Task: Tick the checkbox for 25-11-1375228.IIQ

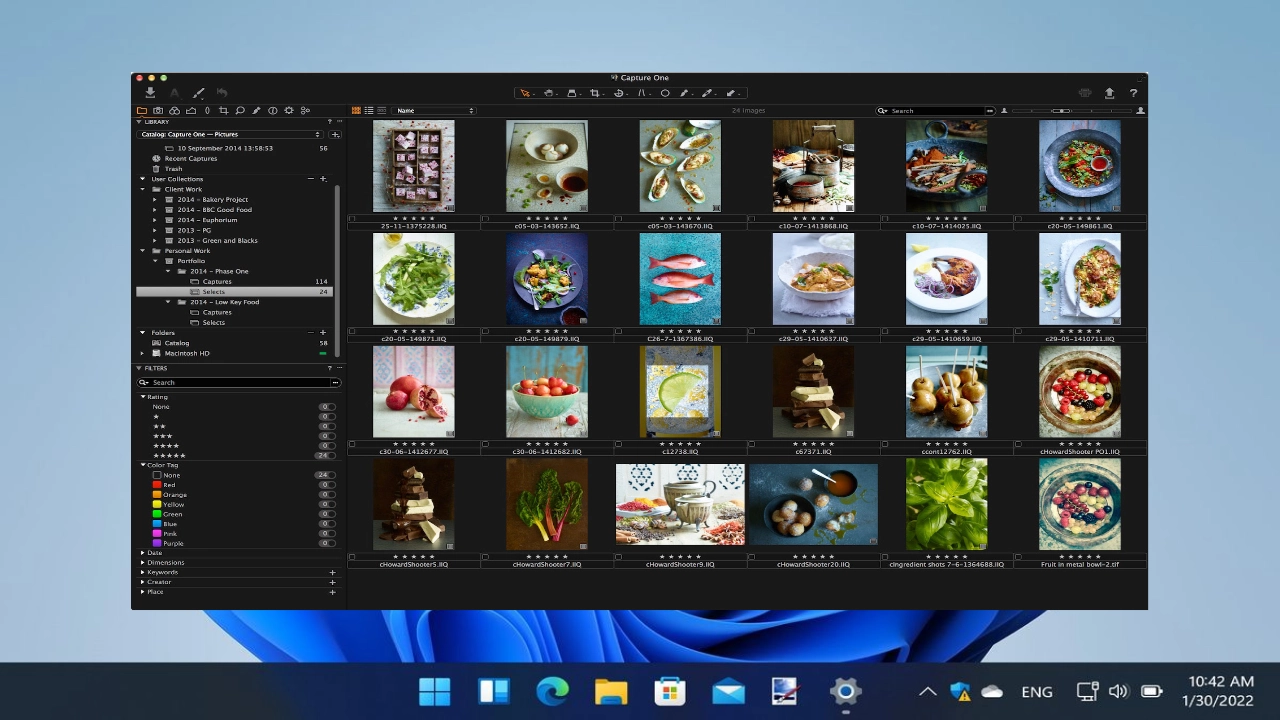Action: [x=352, y=218]
